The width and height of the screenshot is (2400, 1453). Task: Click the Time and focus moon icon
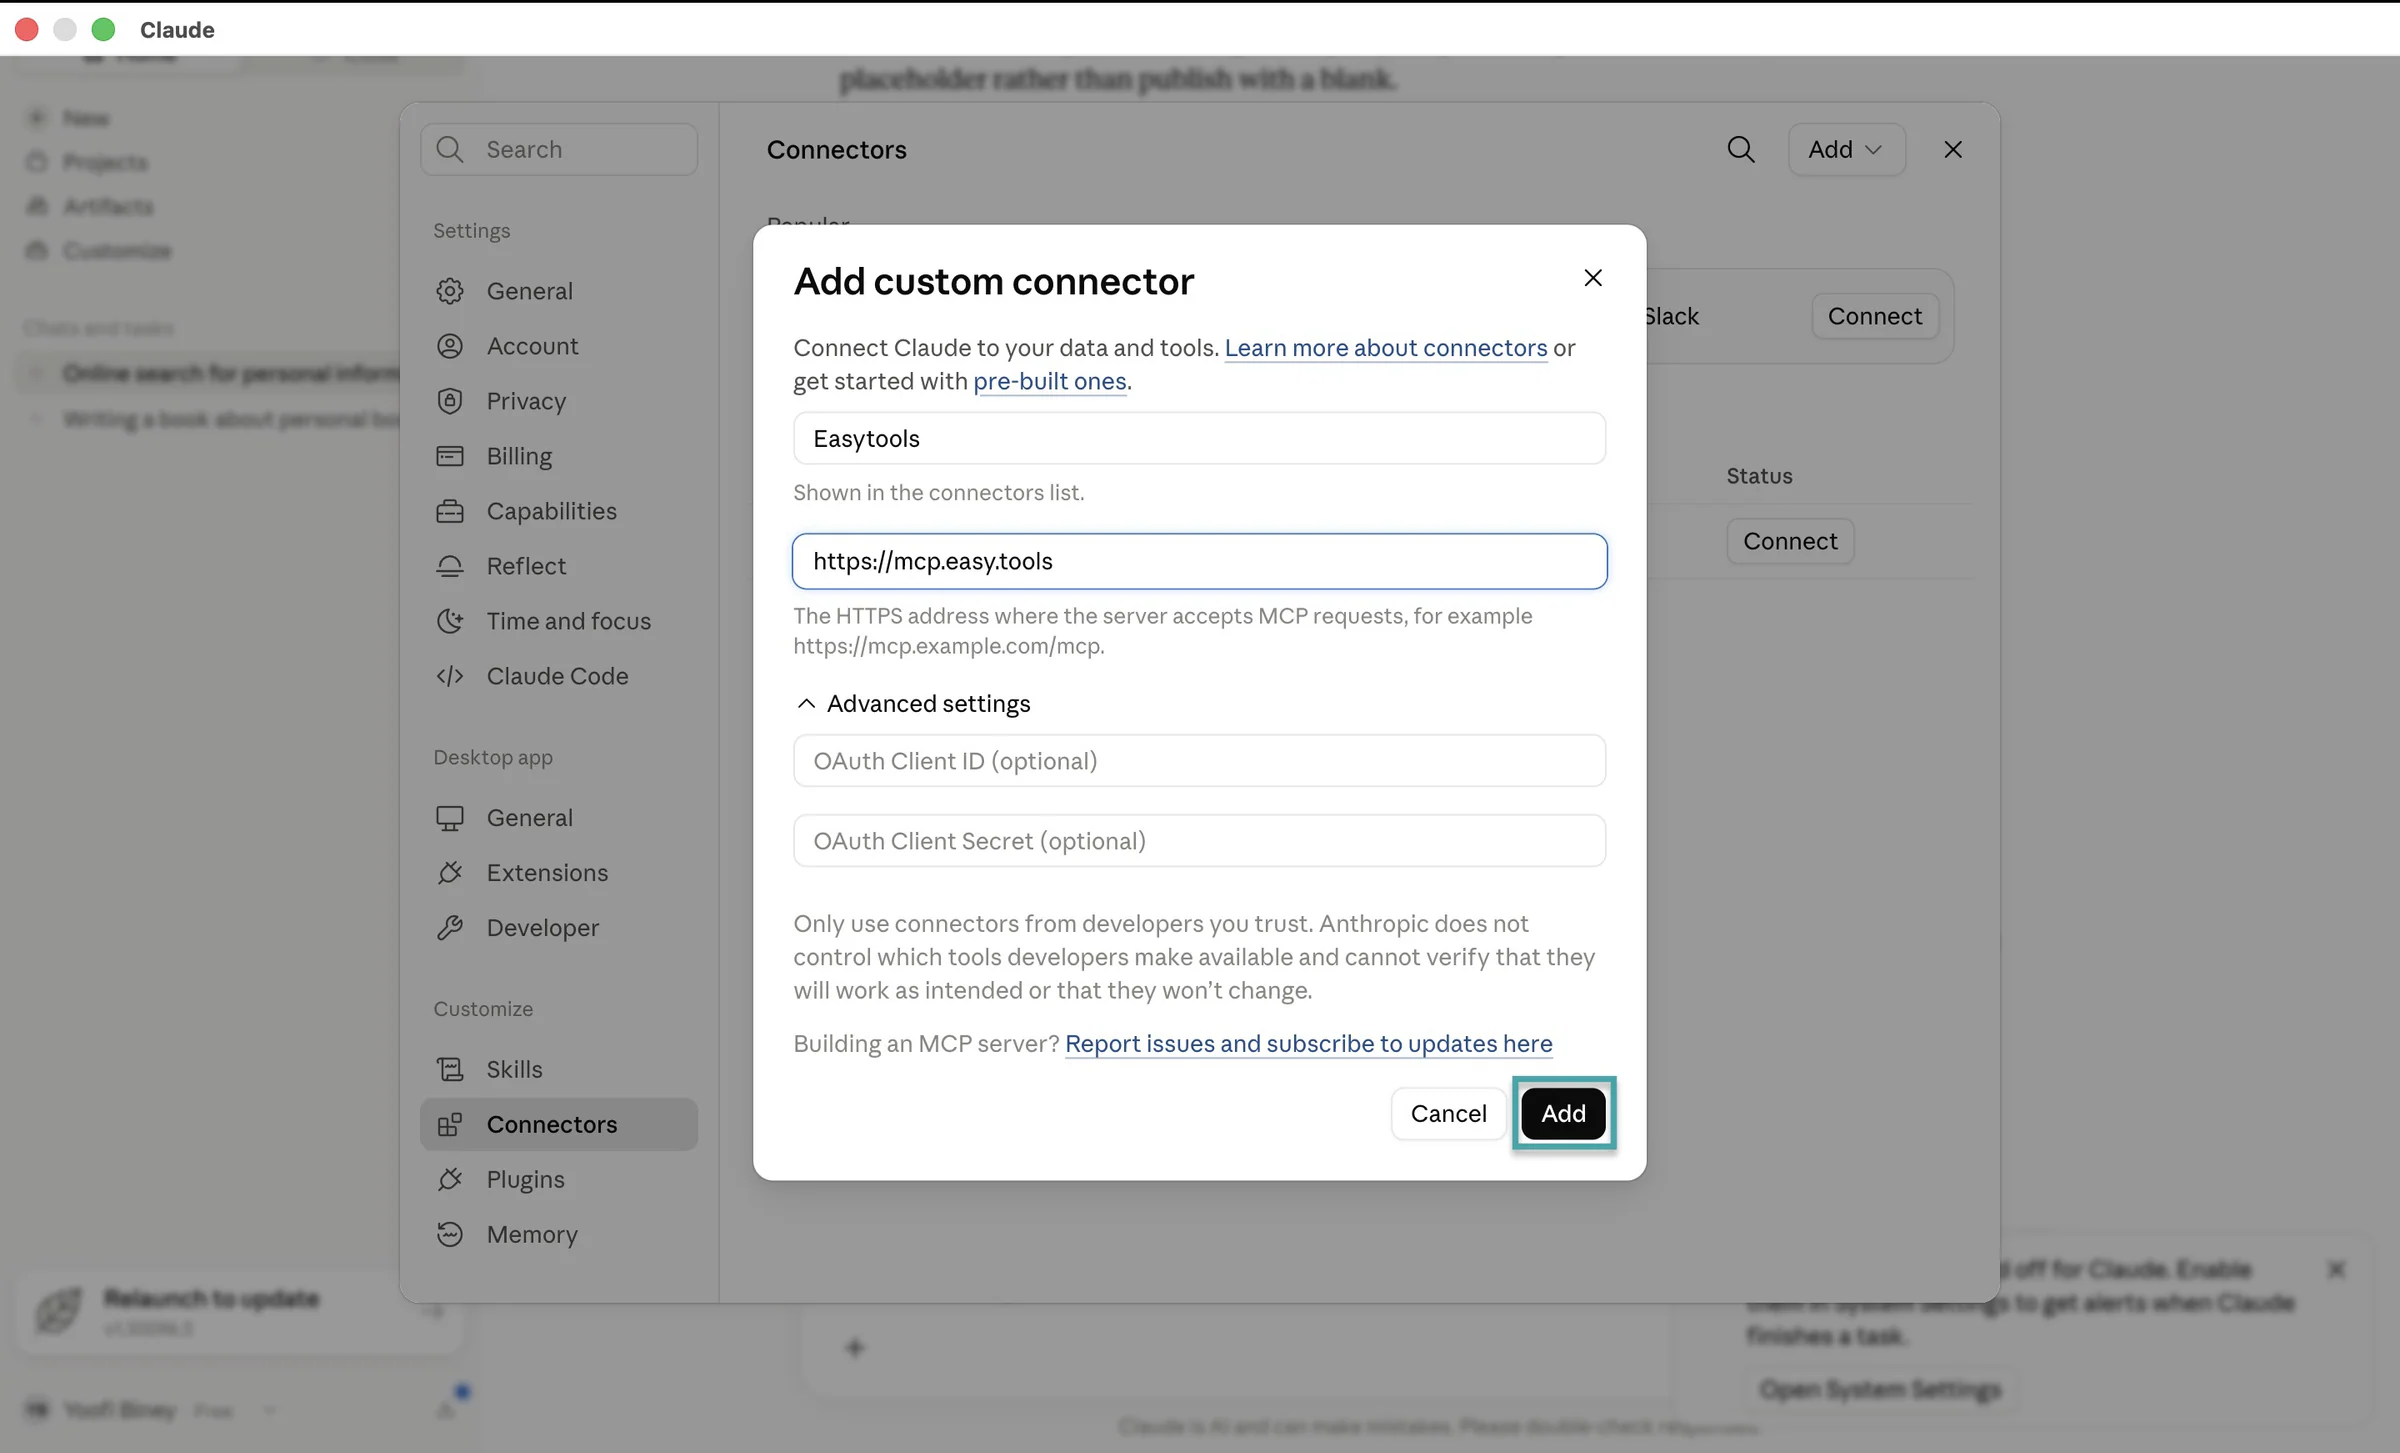tap(450, 621)
